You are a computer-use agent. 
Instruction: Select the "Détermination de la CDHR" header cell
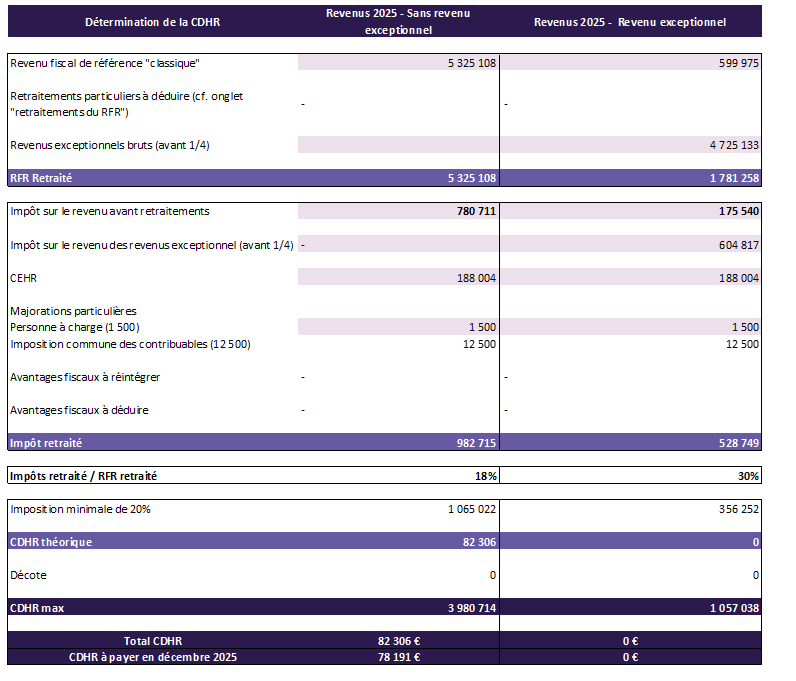[152, 21]
